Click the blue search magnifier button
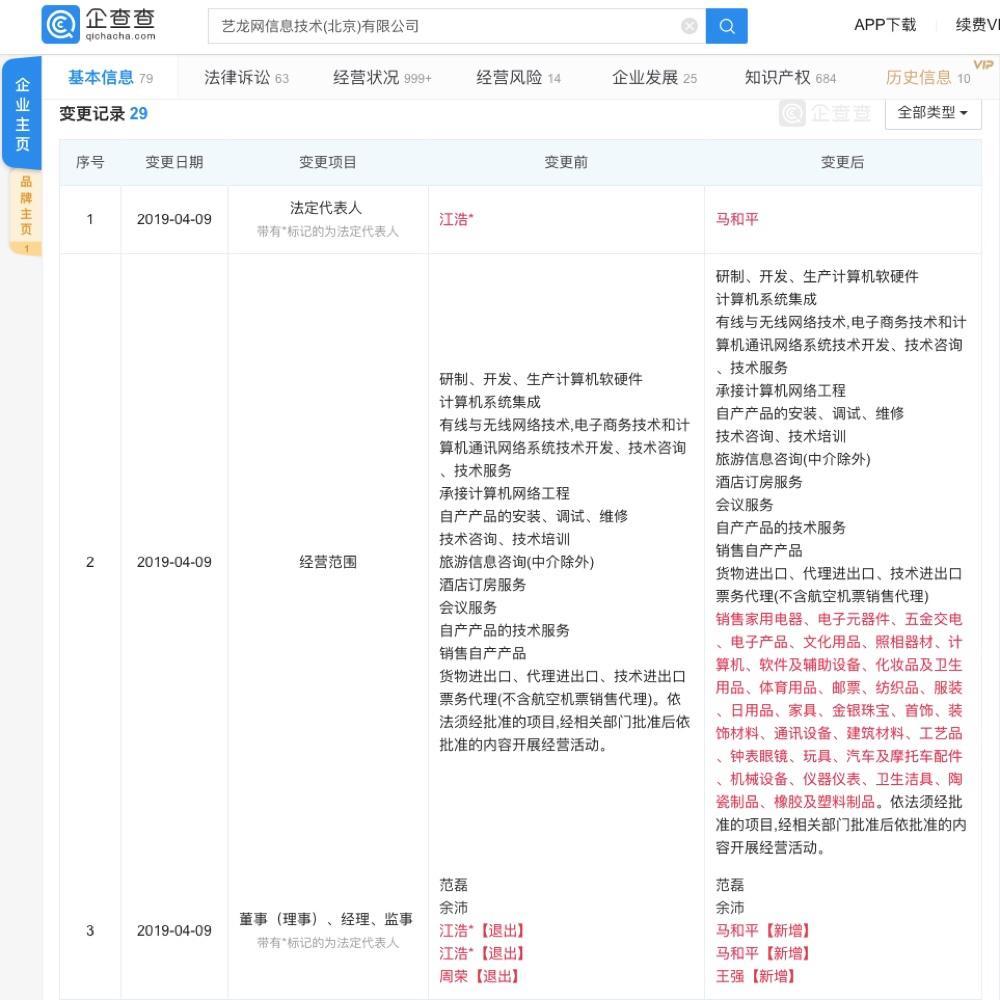Image resolution: width=1000 pixels, height=1000 pixels. click(726, 26)
